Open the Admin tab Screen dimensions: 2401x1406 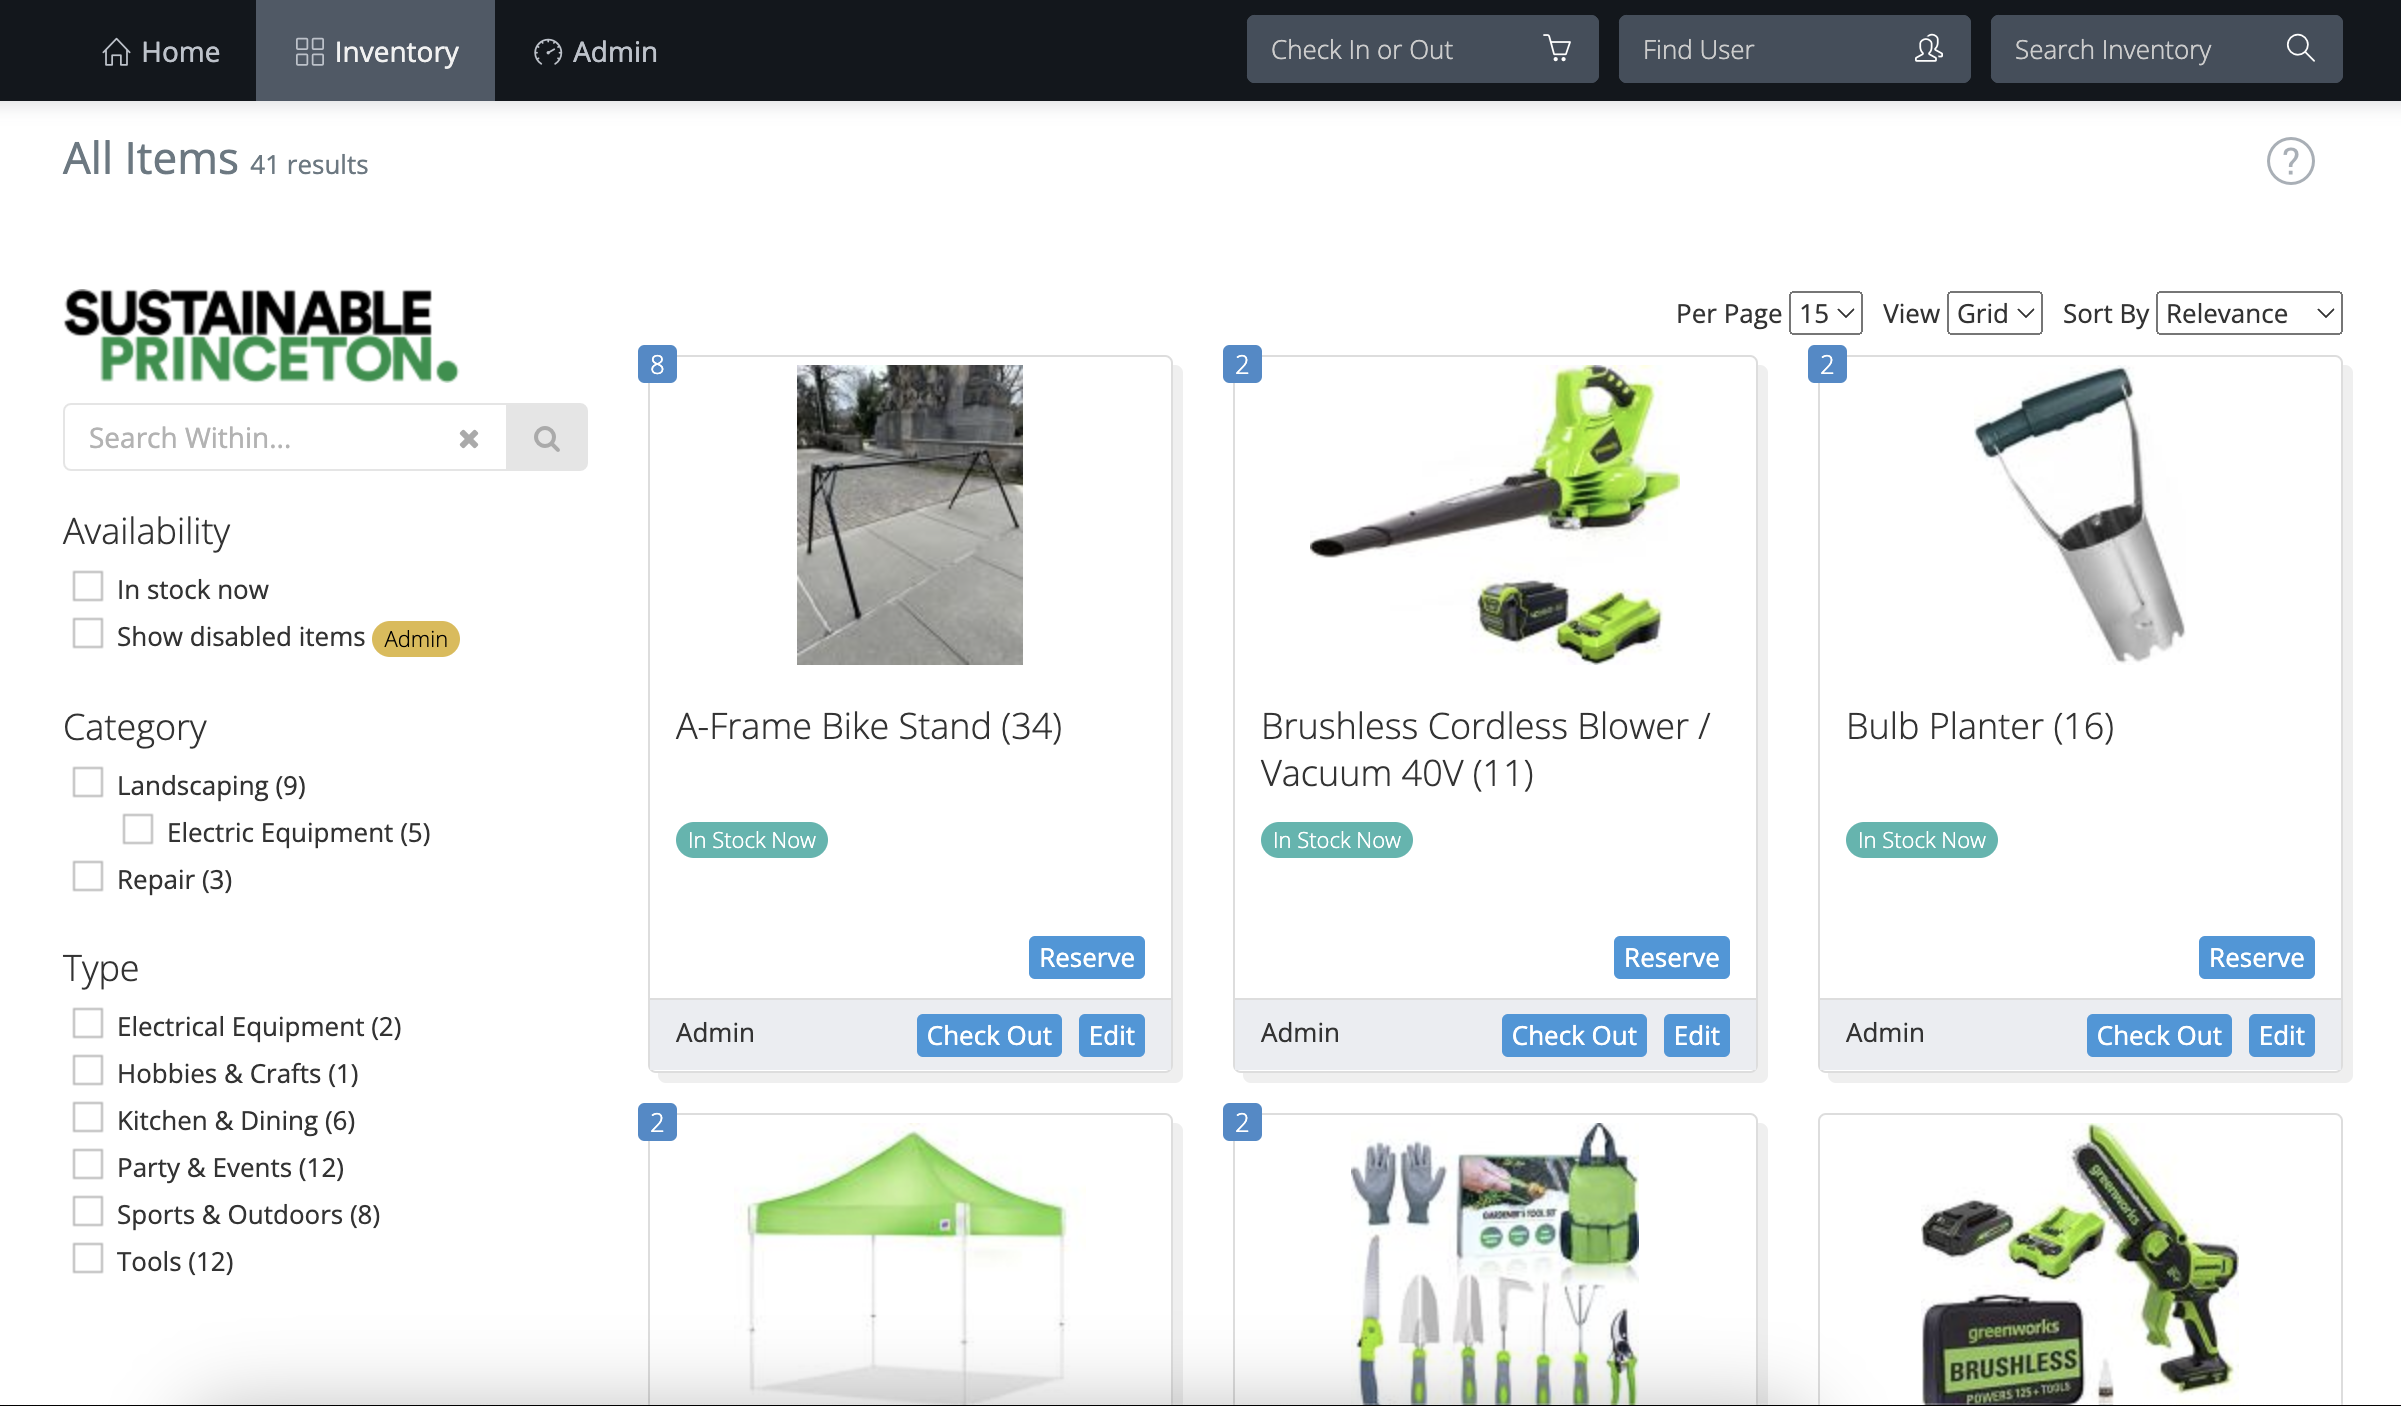pos(595,51)
